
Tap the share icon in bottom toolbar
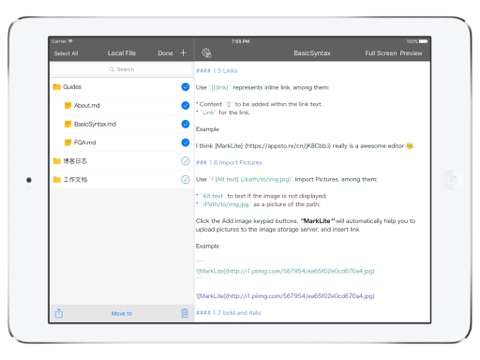(59, 313)
